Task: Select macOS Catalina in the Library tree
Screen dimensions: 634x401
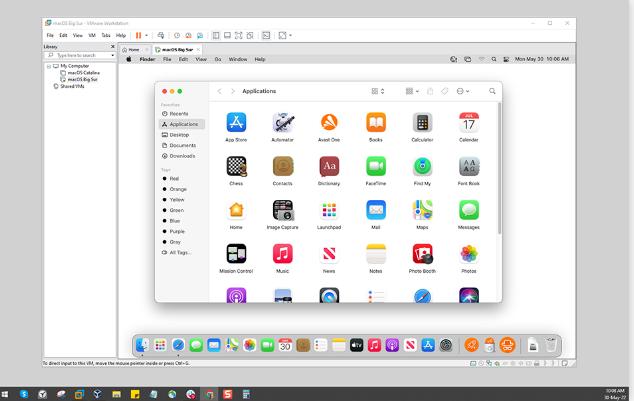Action: pyautogui.click(x=83, y=73)
